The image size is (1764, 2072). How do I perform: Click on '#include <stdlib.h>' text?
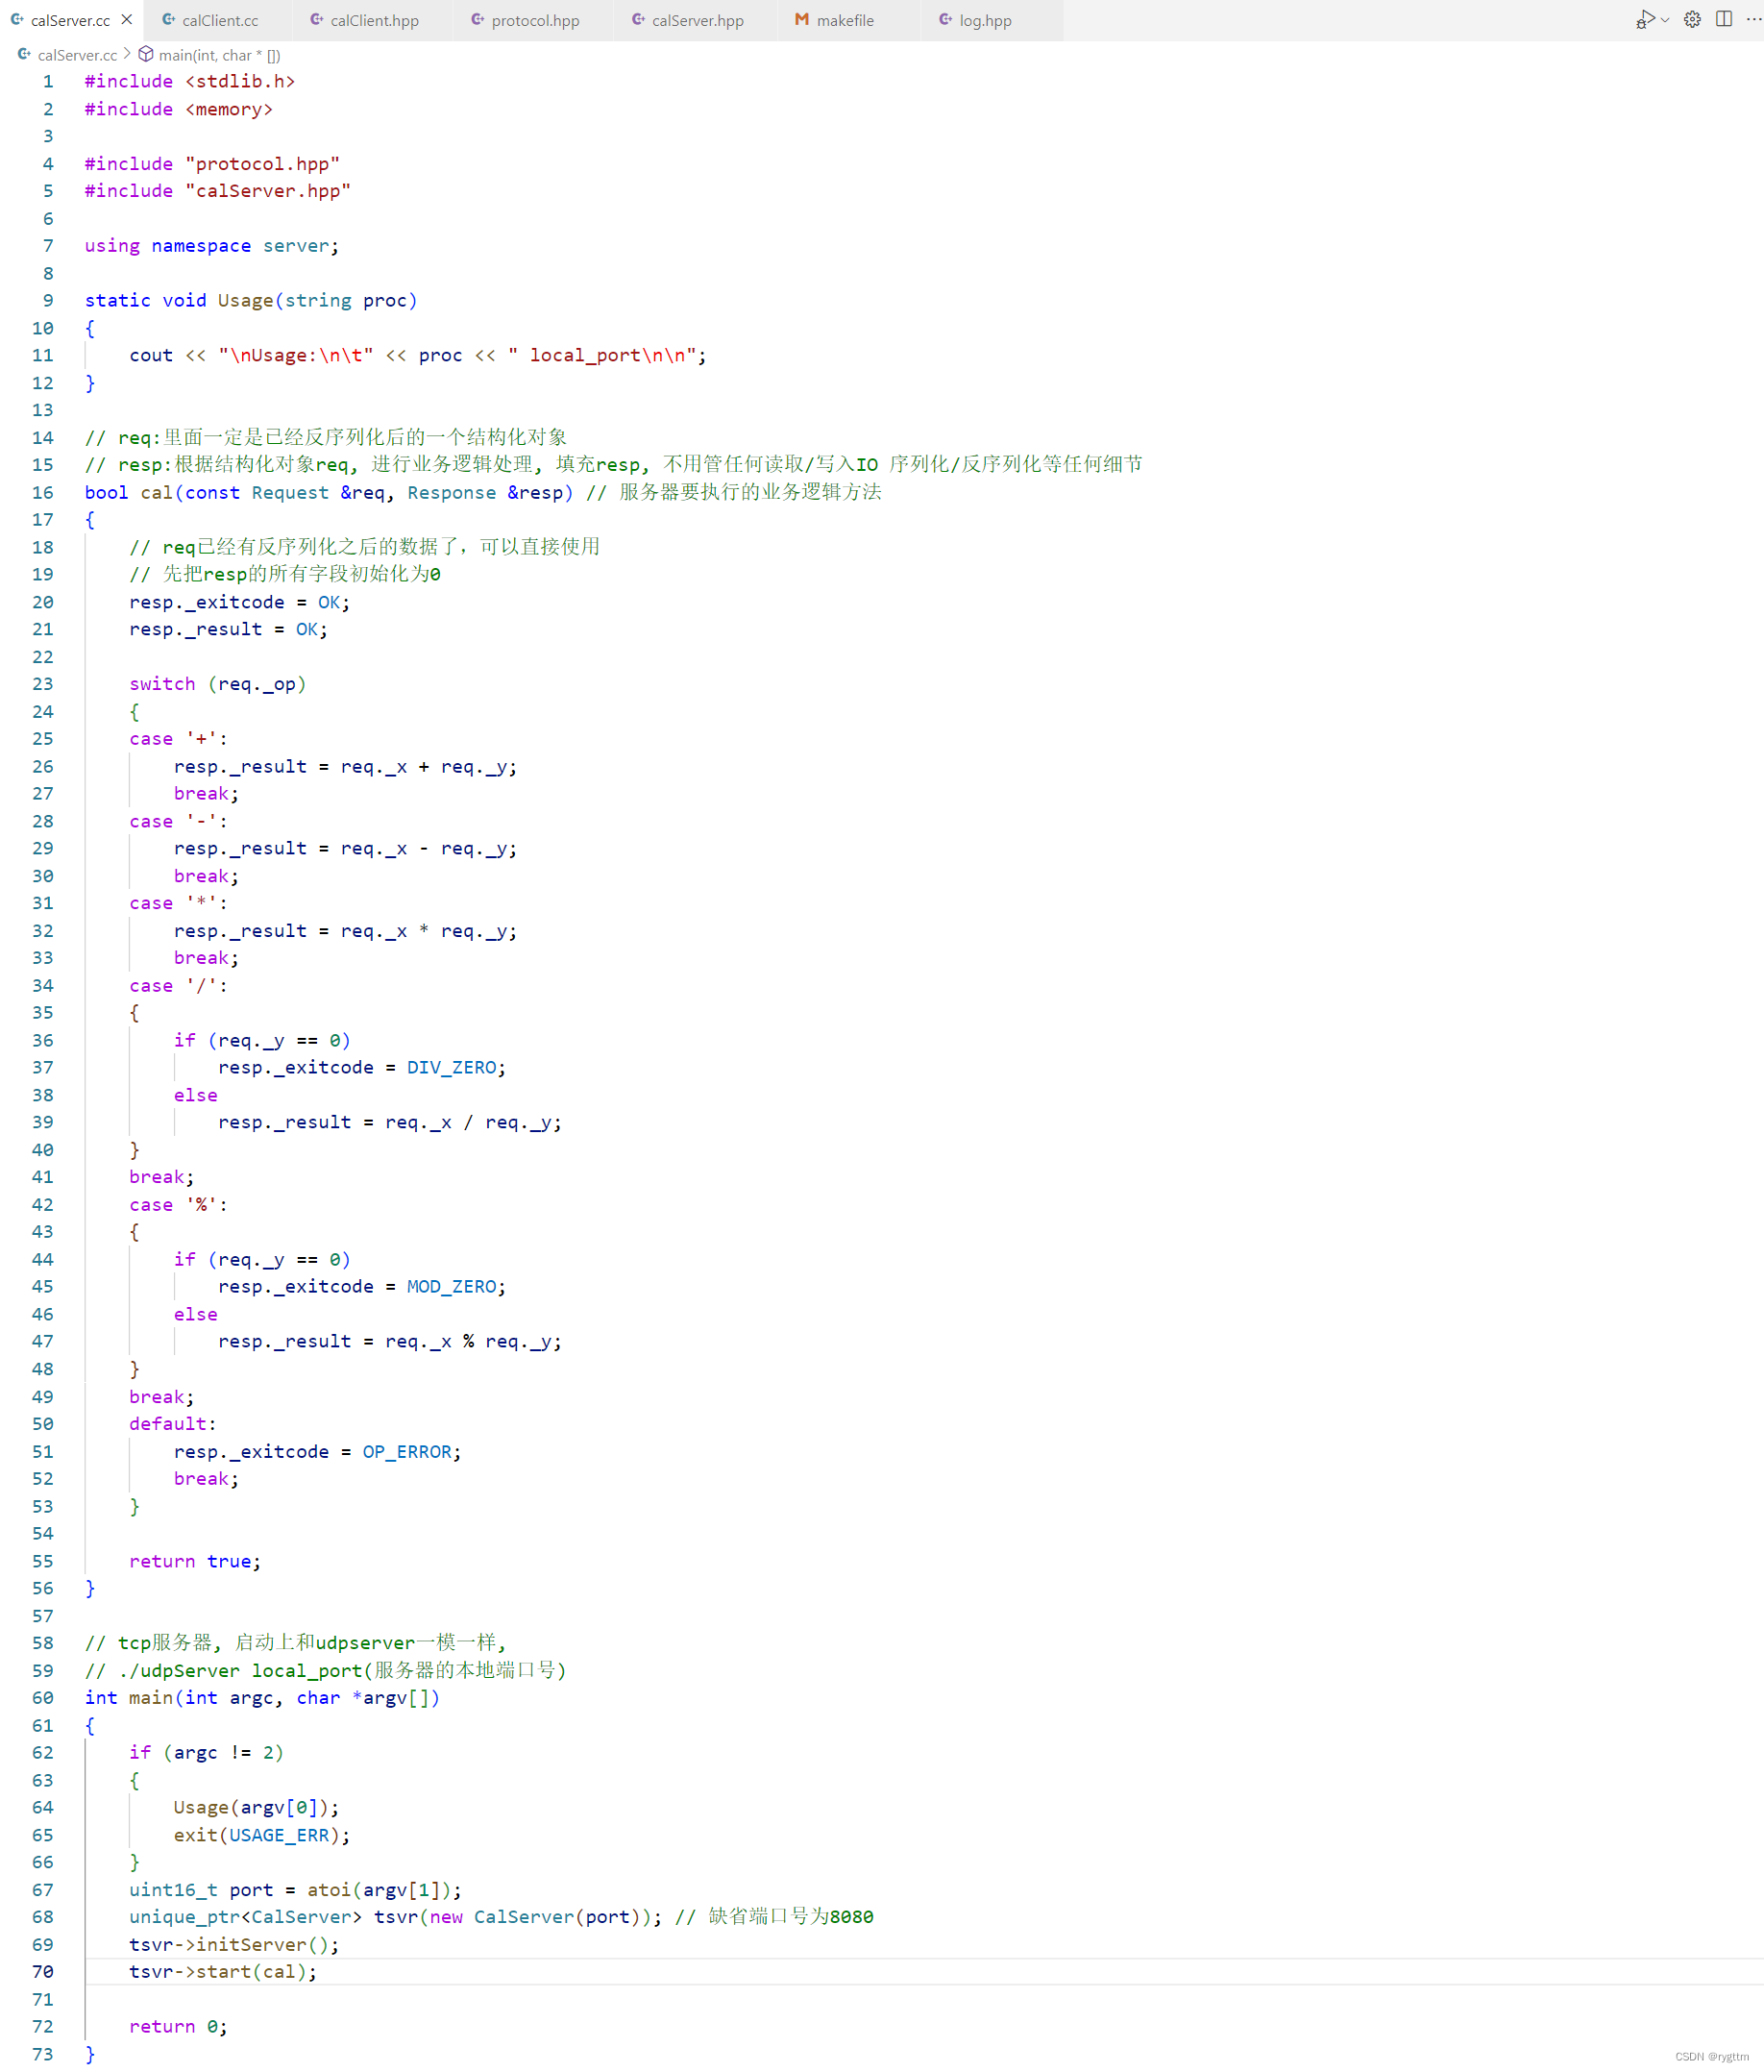point(190,81)
